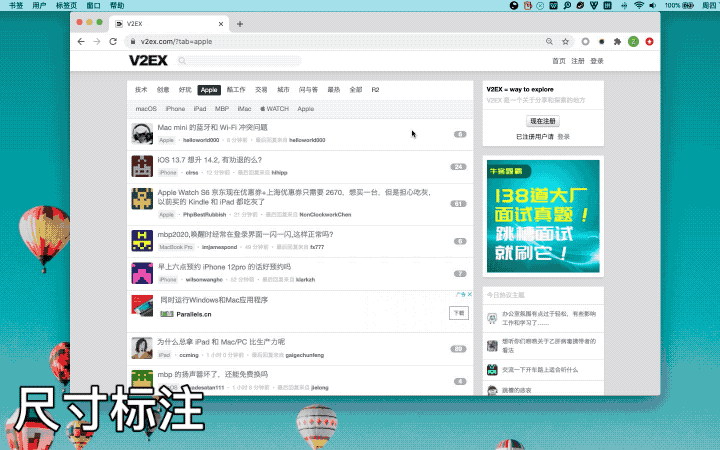720x450 pixels.
Task: Switch to the 交易 tab
Action: pos(261,90)
